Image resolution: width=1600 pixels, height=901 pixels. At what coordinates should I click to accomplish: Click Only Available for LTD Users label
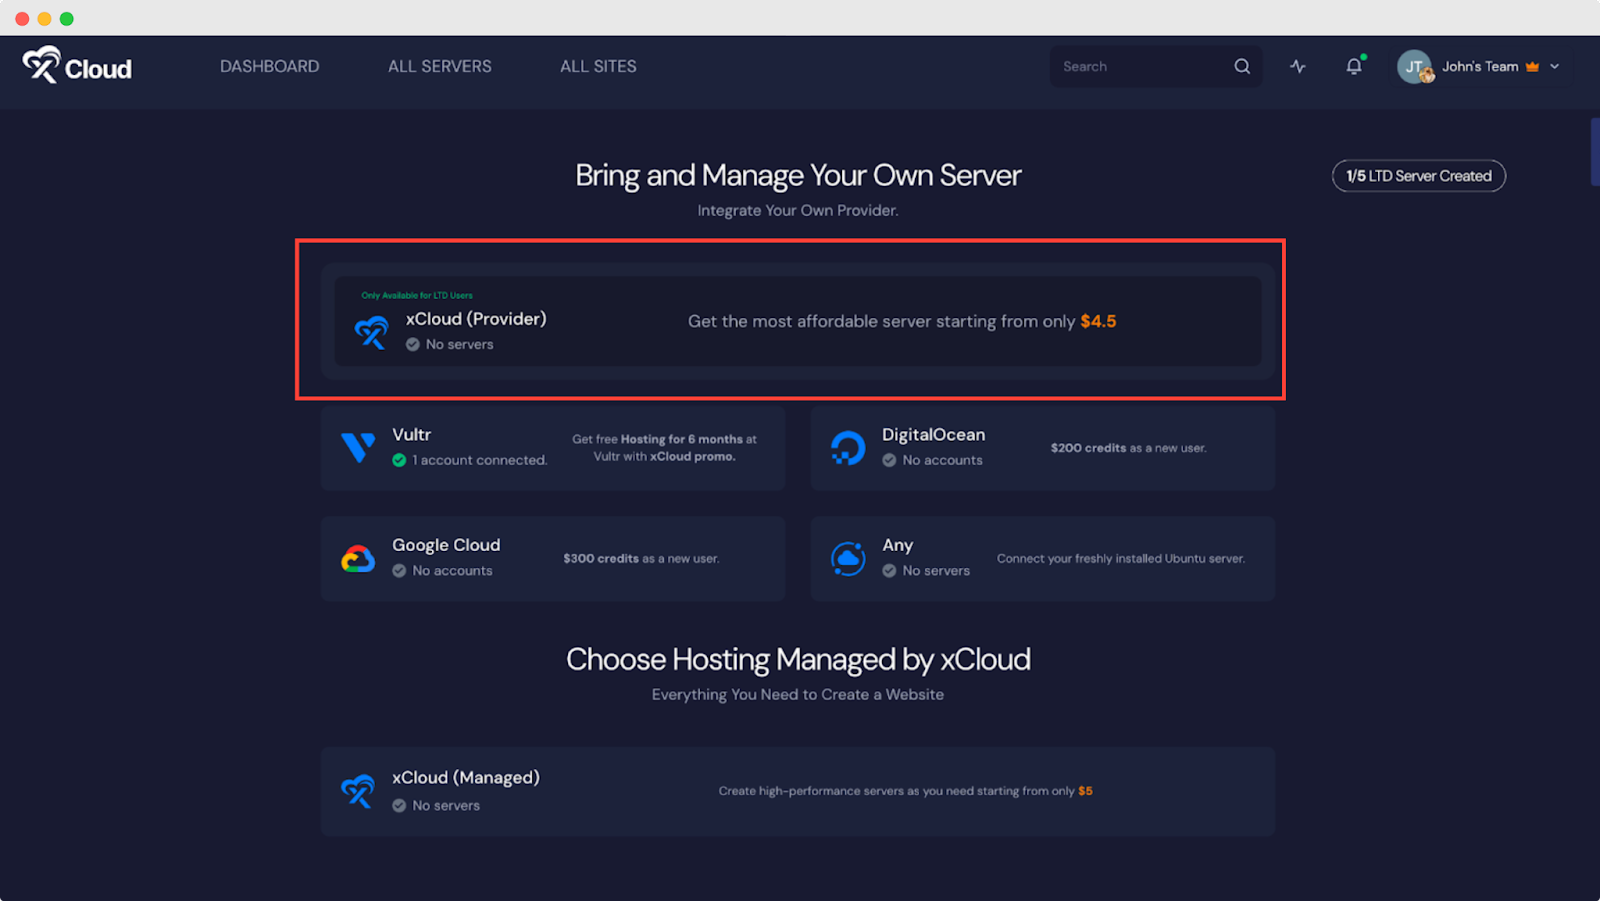(417, 295)
